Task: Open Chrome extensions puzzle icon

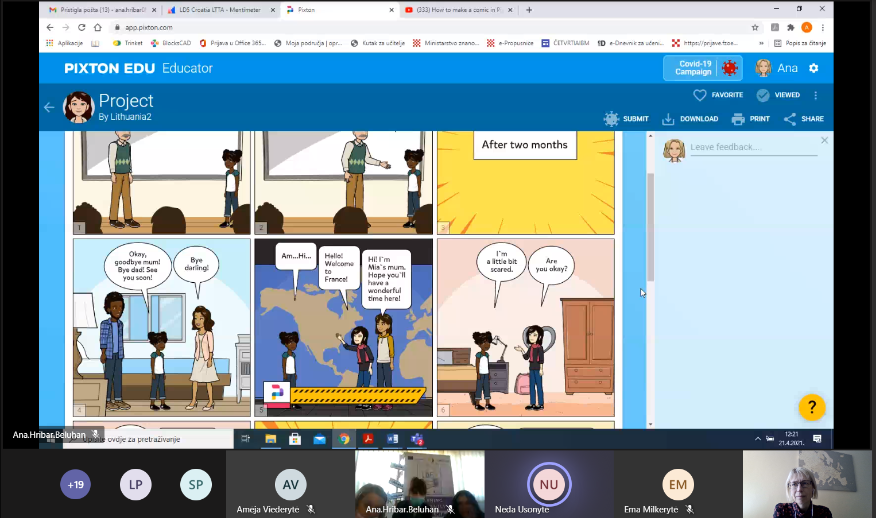Action: (x=791, y=27)
